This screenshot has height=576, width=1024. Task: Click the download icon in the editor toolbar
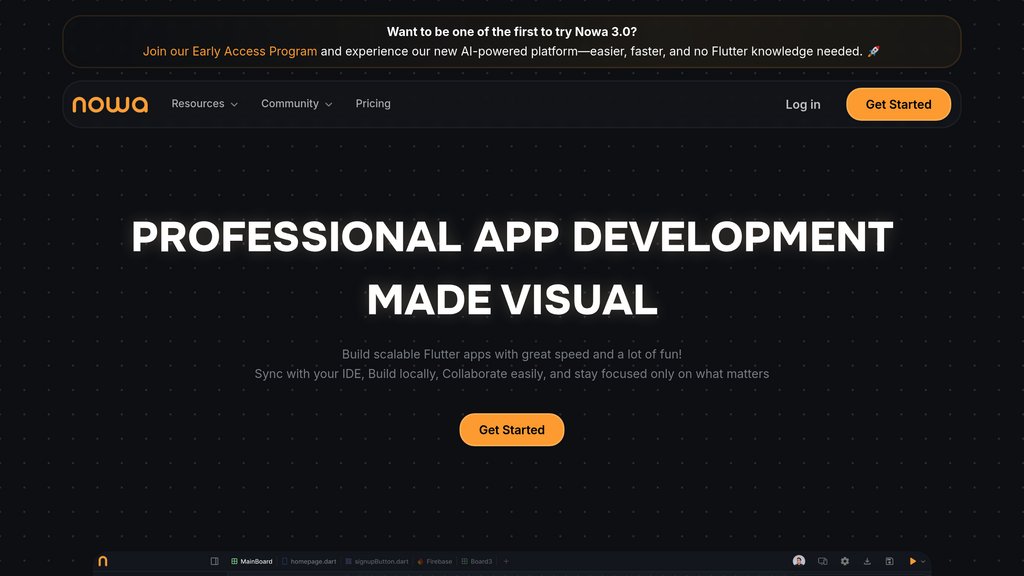pyautogui.click(x=867, y=561)
